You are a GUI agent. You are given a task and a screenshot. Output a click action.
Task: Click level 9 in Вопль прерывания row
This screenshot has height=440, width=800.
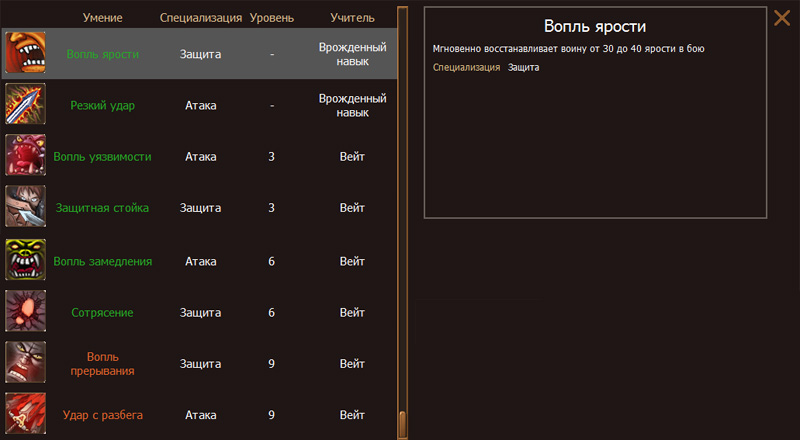[x=271, y=364]
